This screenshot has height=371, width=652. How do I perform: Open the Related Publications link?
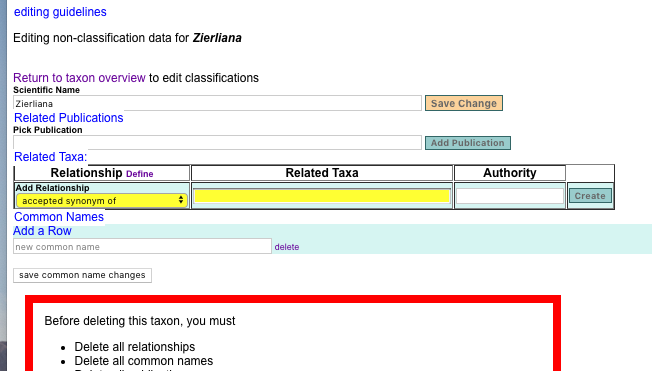point(69,118)
